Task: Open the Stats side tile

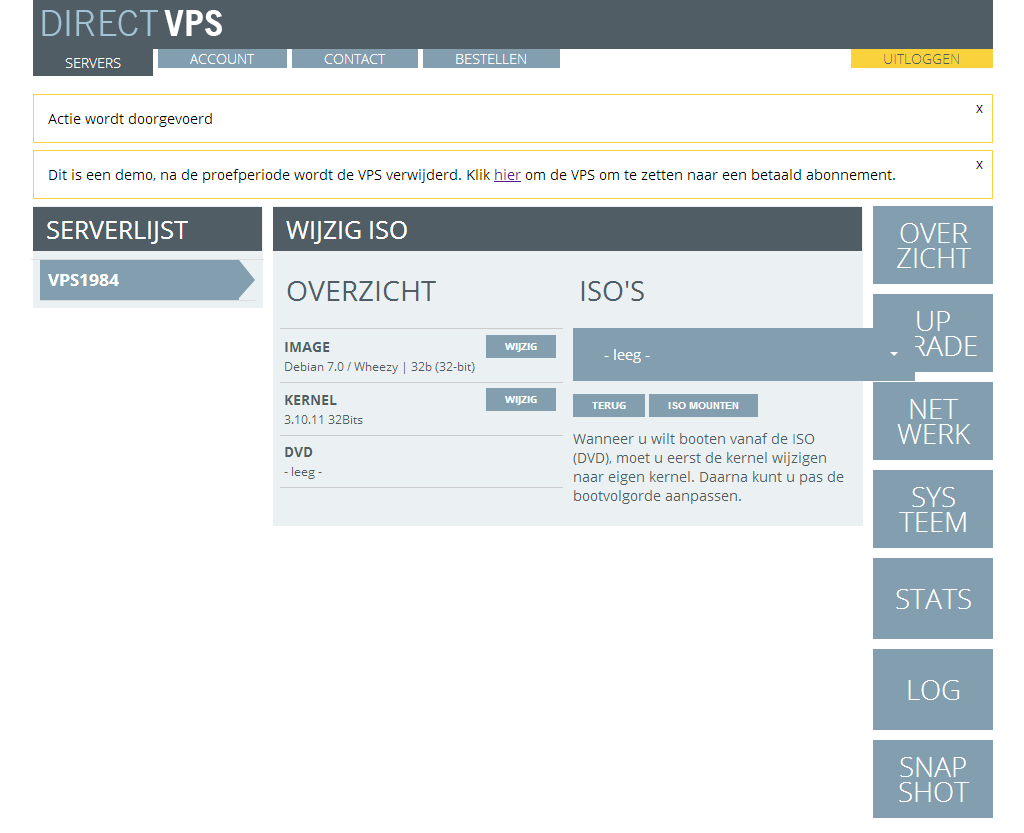Action: 932,598
